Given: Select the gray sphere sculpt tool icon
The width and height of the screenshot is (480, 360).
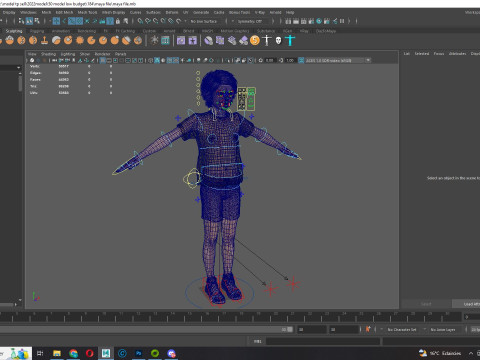Looking at the screenshot, I should 56,40.
